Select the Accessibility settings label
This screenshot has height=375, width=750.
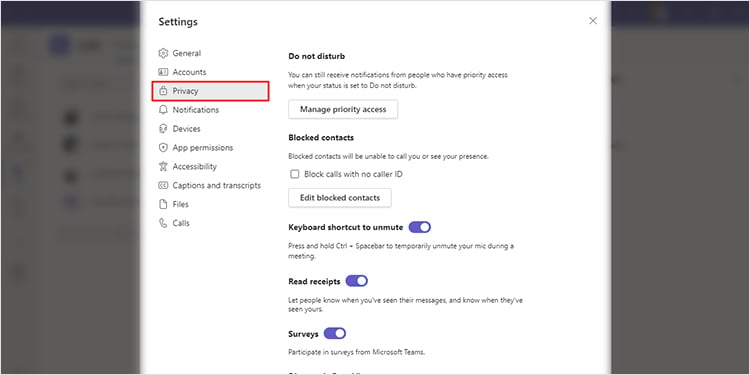tap(195, 166)
